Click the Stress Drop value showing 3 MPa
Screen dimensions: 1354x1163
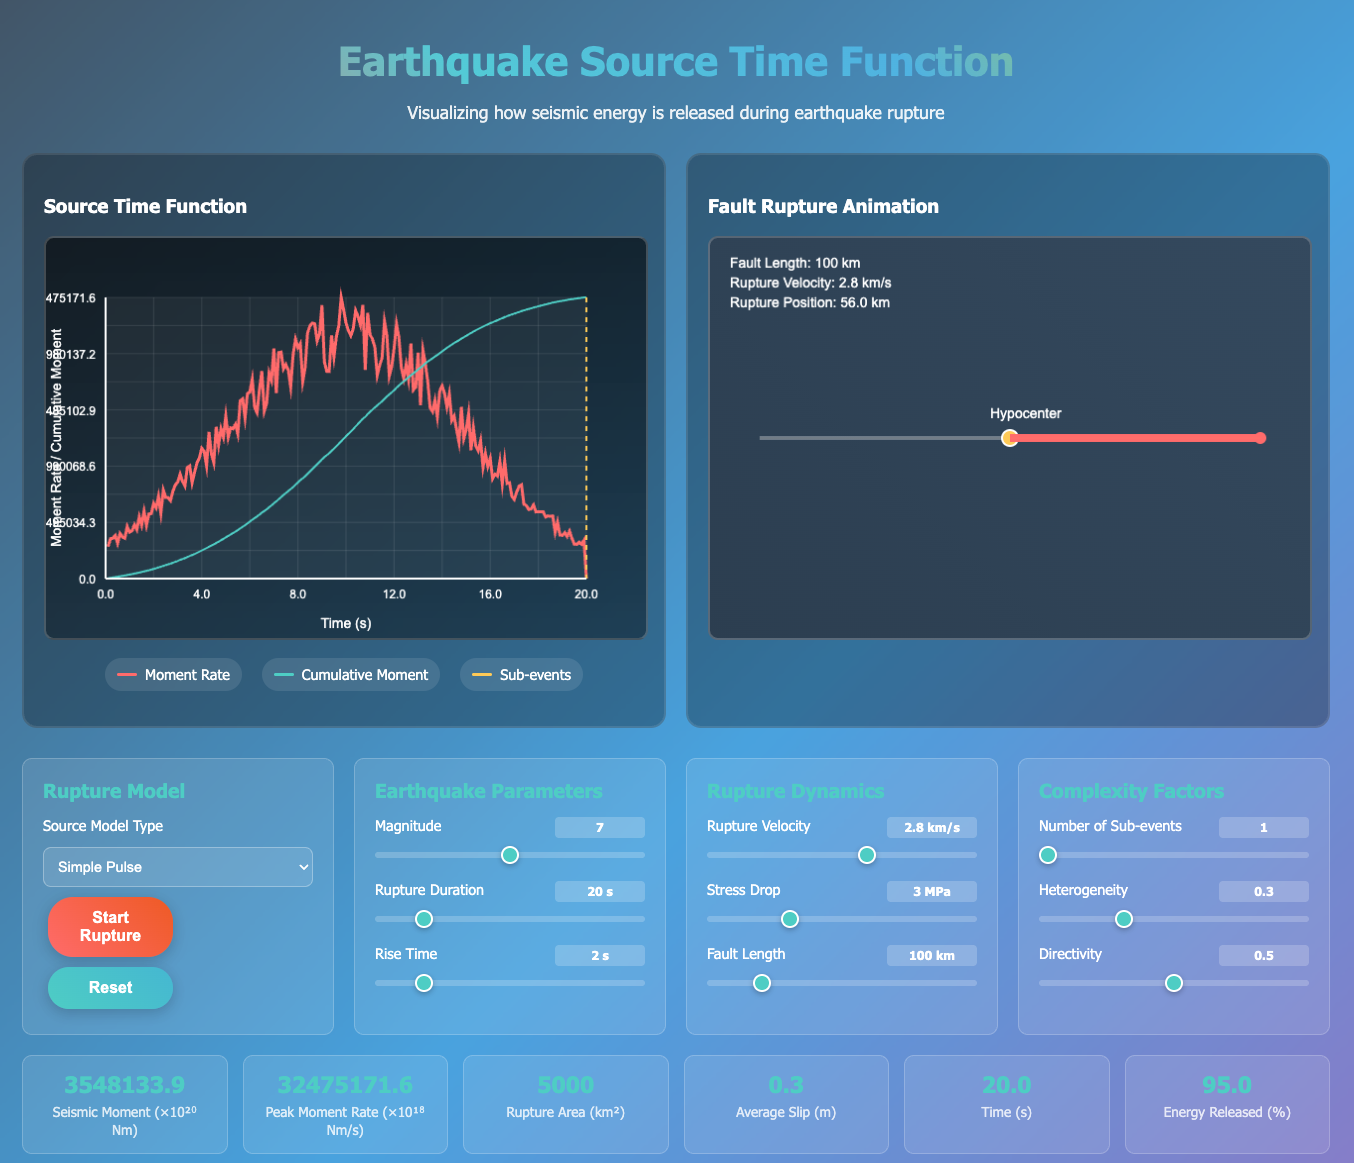tap(931, 891)
